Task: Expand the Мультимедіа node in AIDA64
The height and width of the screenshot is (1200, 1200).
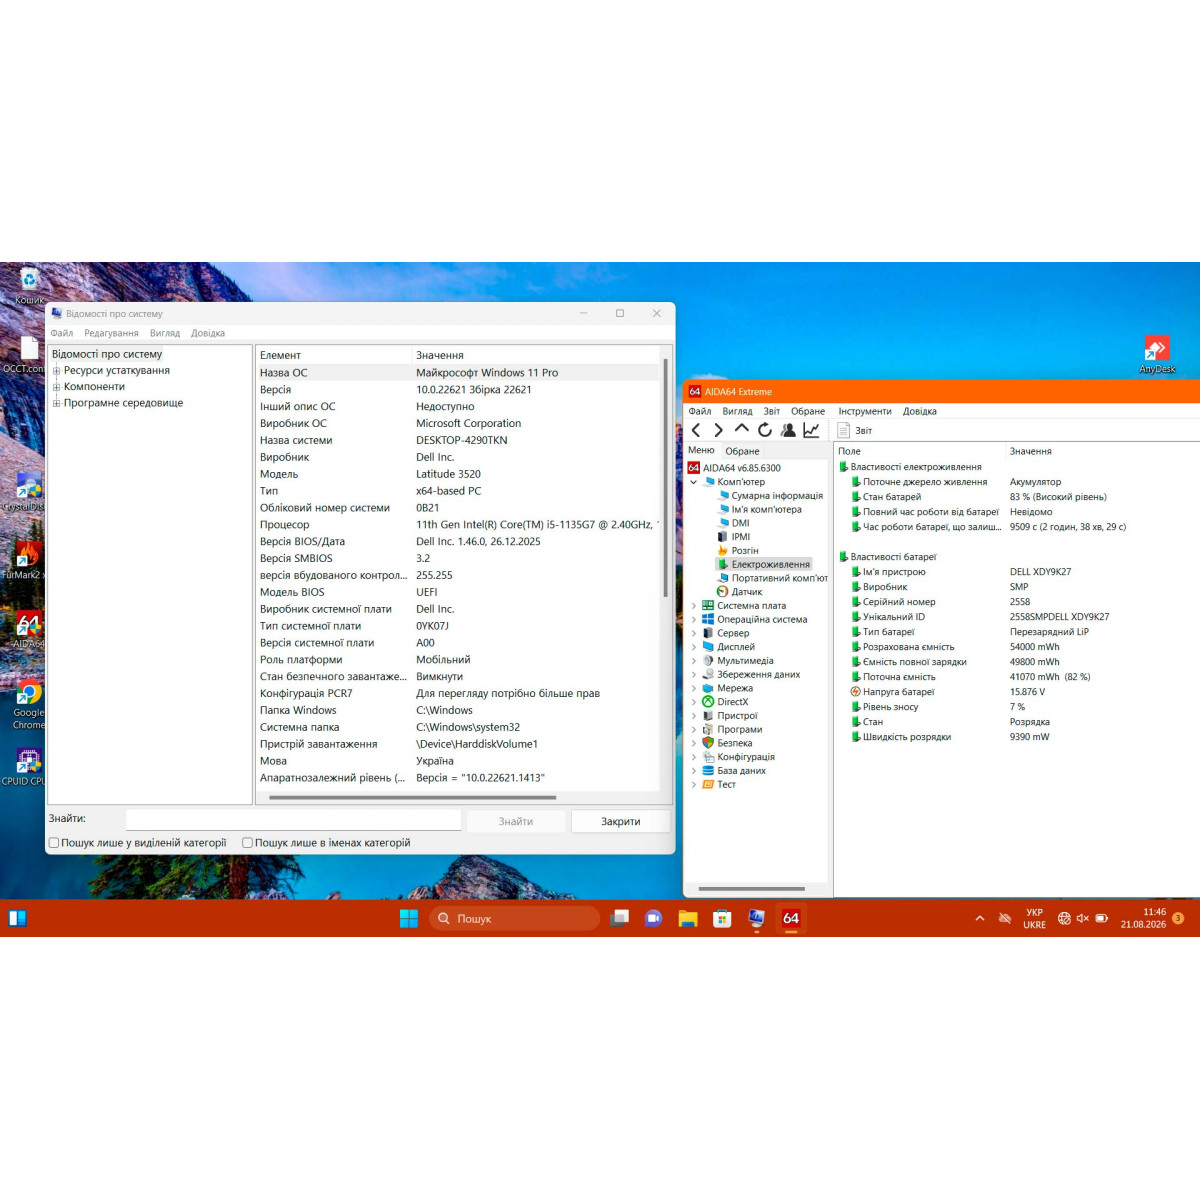Action: [x=694, y=661]
